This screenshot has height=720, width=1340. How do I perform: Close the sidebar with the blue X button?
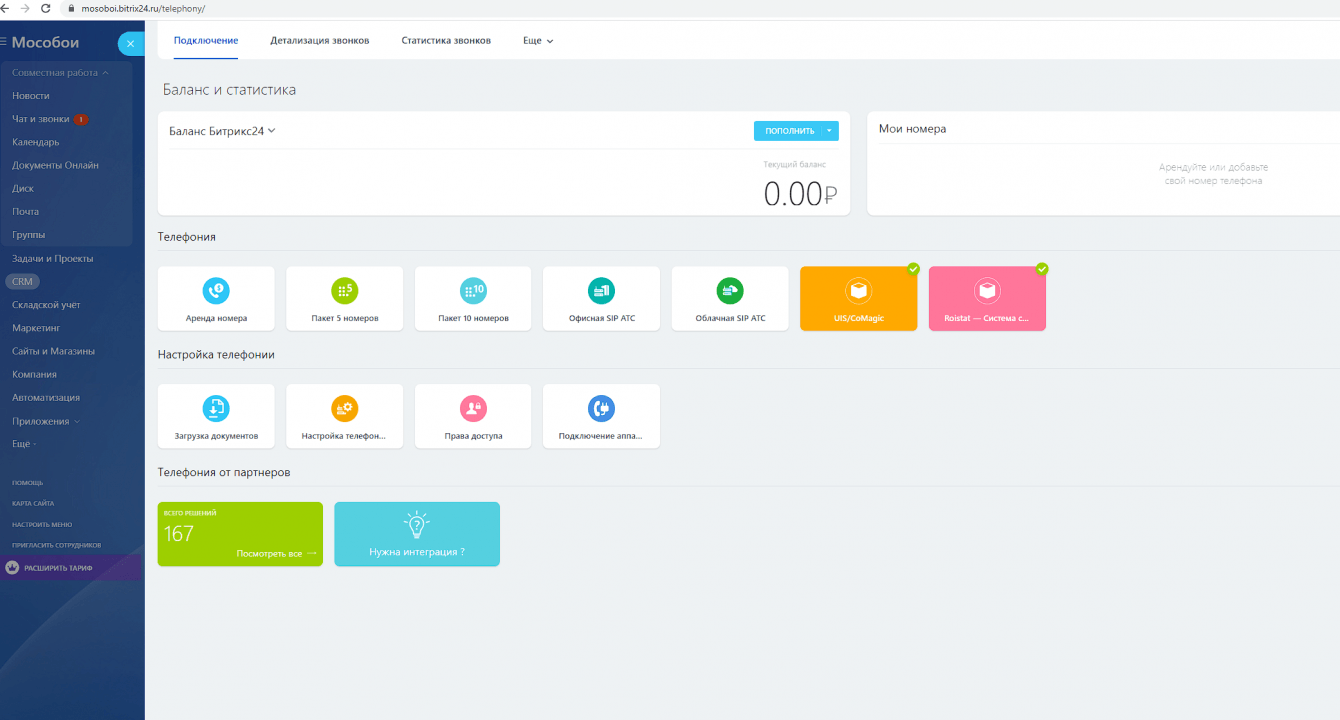coord(131,44)
